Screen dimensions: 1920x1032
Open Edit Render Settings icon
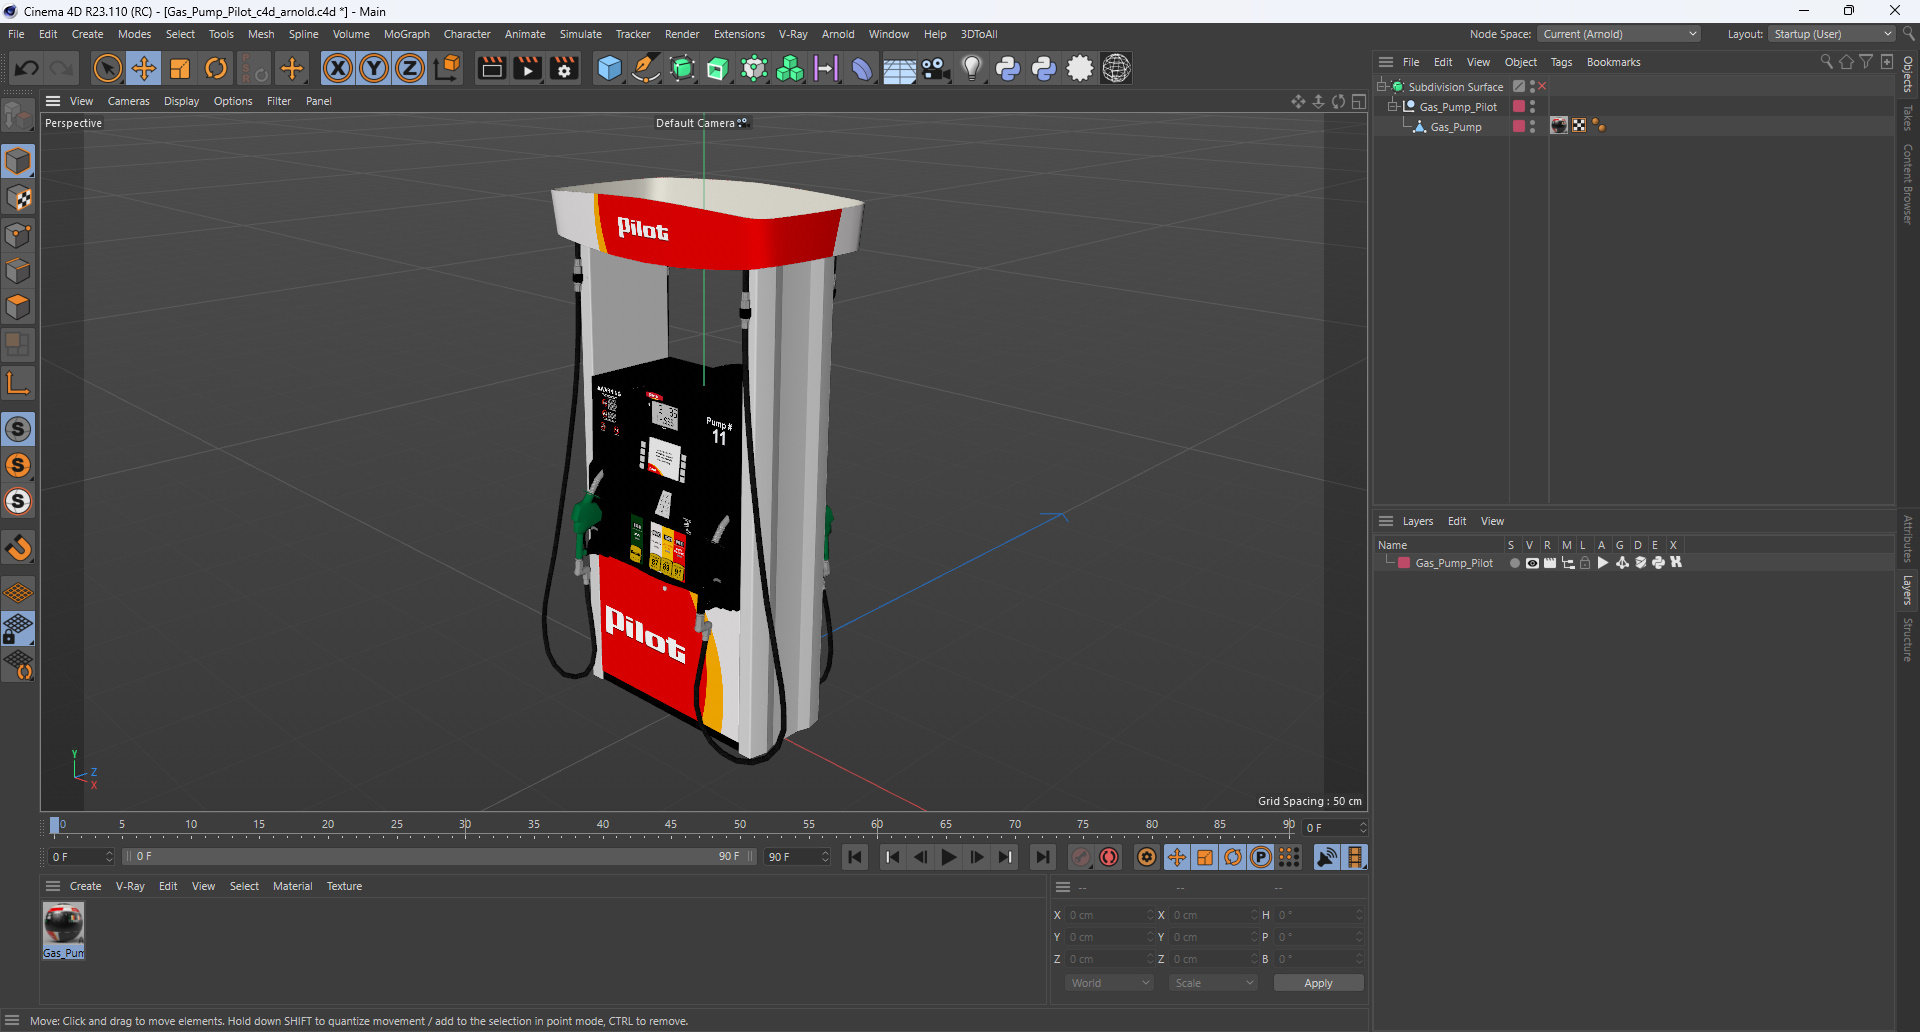565,68
